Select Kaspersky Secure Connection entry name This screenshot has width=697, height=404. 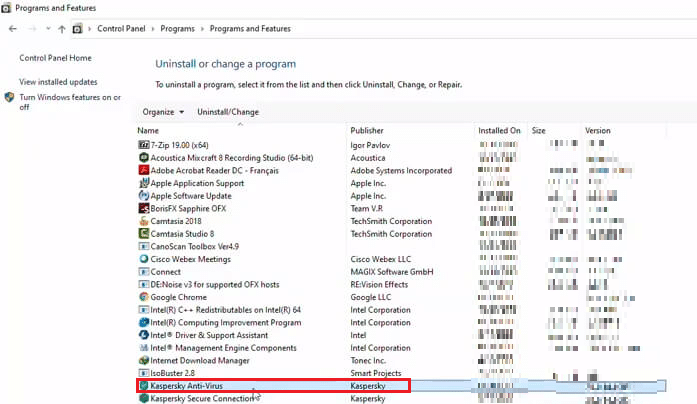pos(202,398)
